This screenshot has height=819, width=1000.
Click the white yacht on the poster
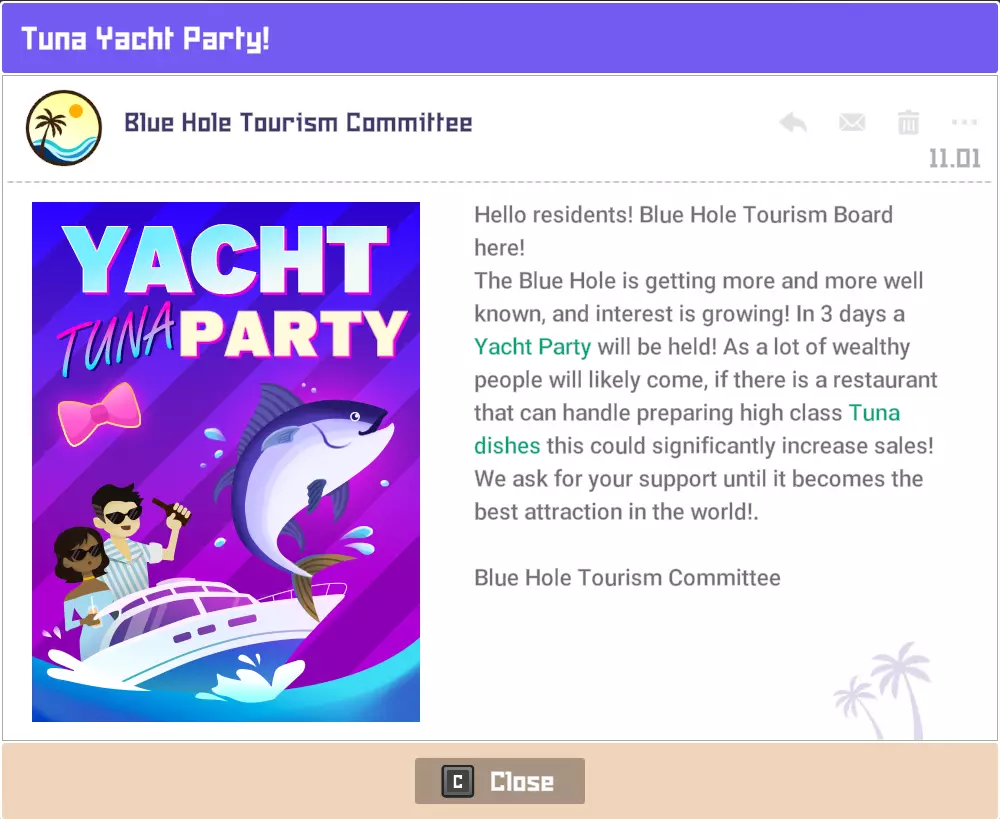(210, 630)
